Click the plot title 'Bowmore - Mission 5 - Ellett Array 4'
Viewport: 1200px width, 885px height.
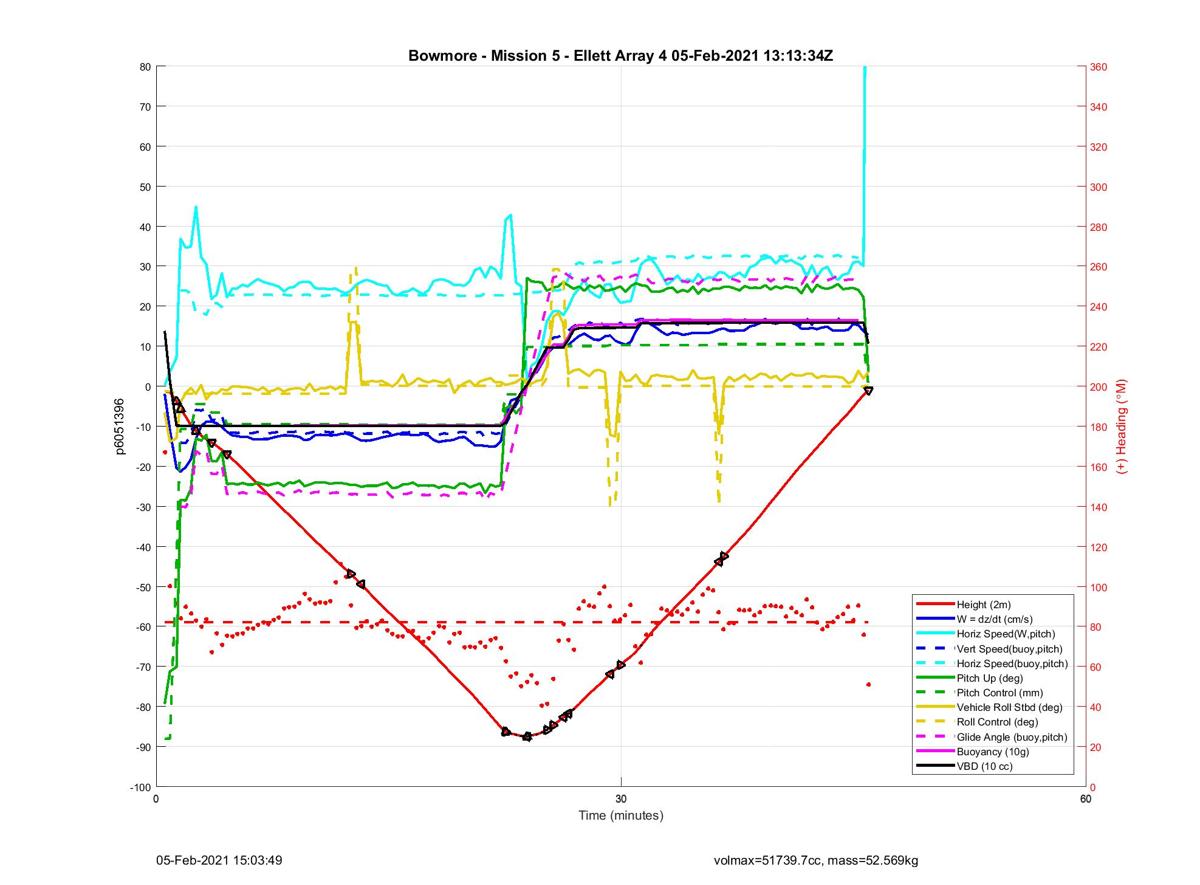click(537, 56)
